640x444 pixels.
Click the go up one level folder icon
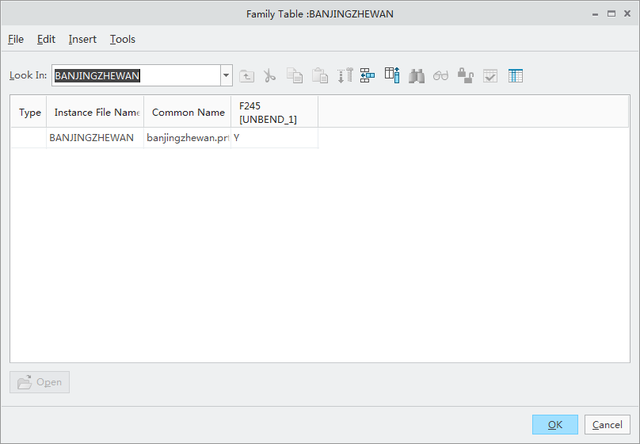click(x=247, y=76)
